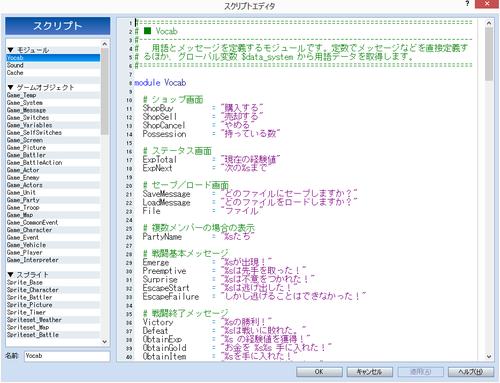Click the 名前 input field containing Vocab
This screenshot has height=383, width=500.
[x=67, y=356]
